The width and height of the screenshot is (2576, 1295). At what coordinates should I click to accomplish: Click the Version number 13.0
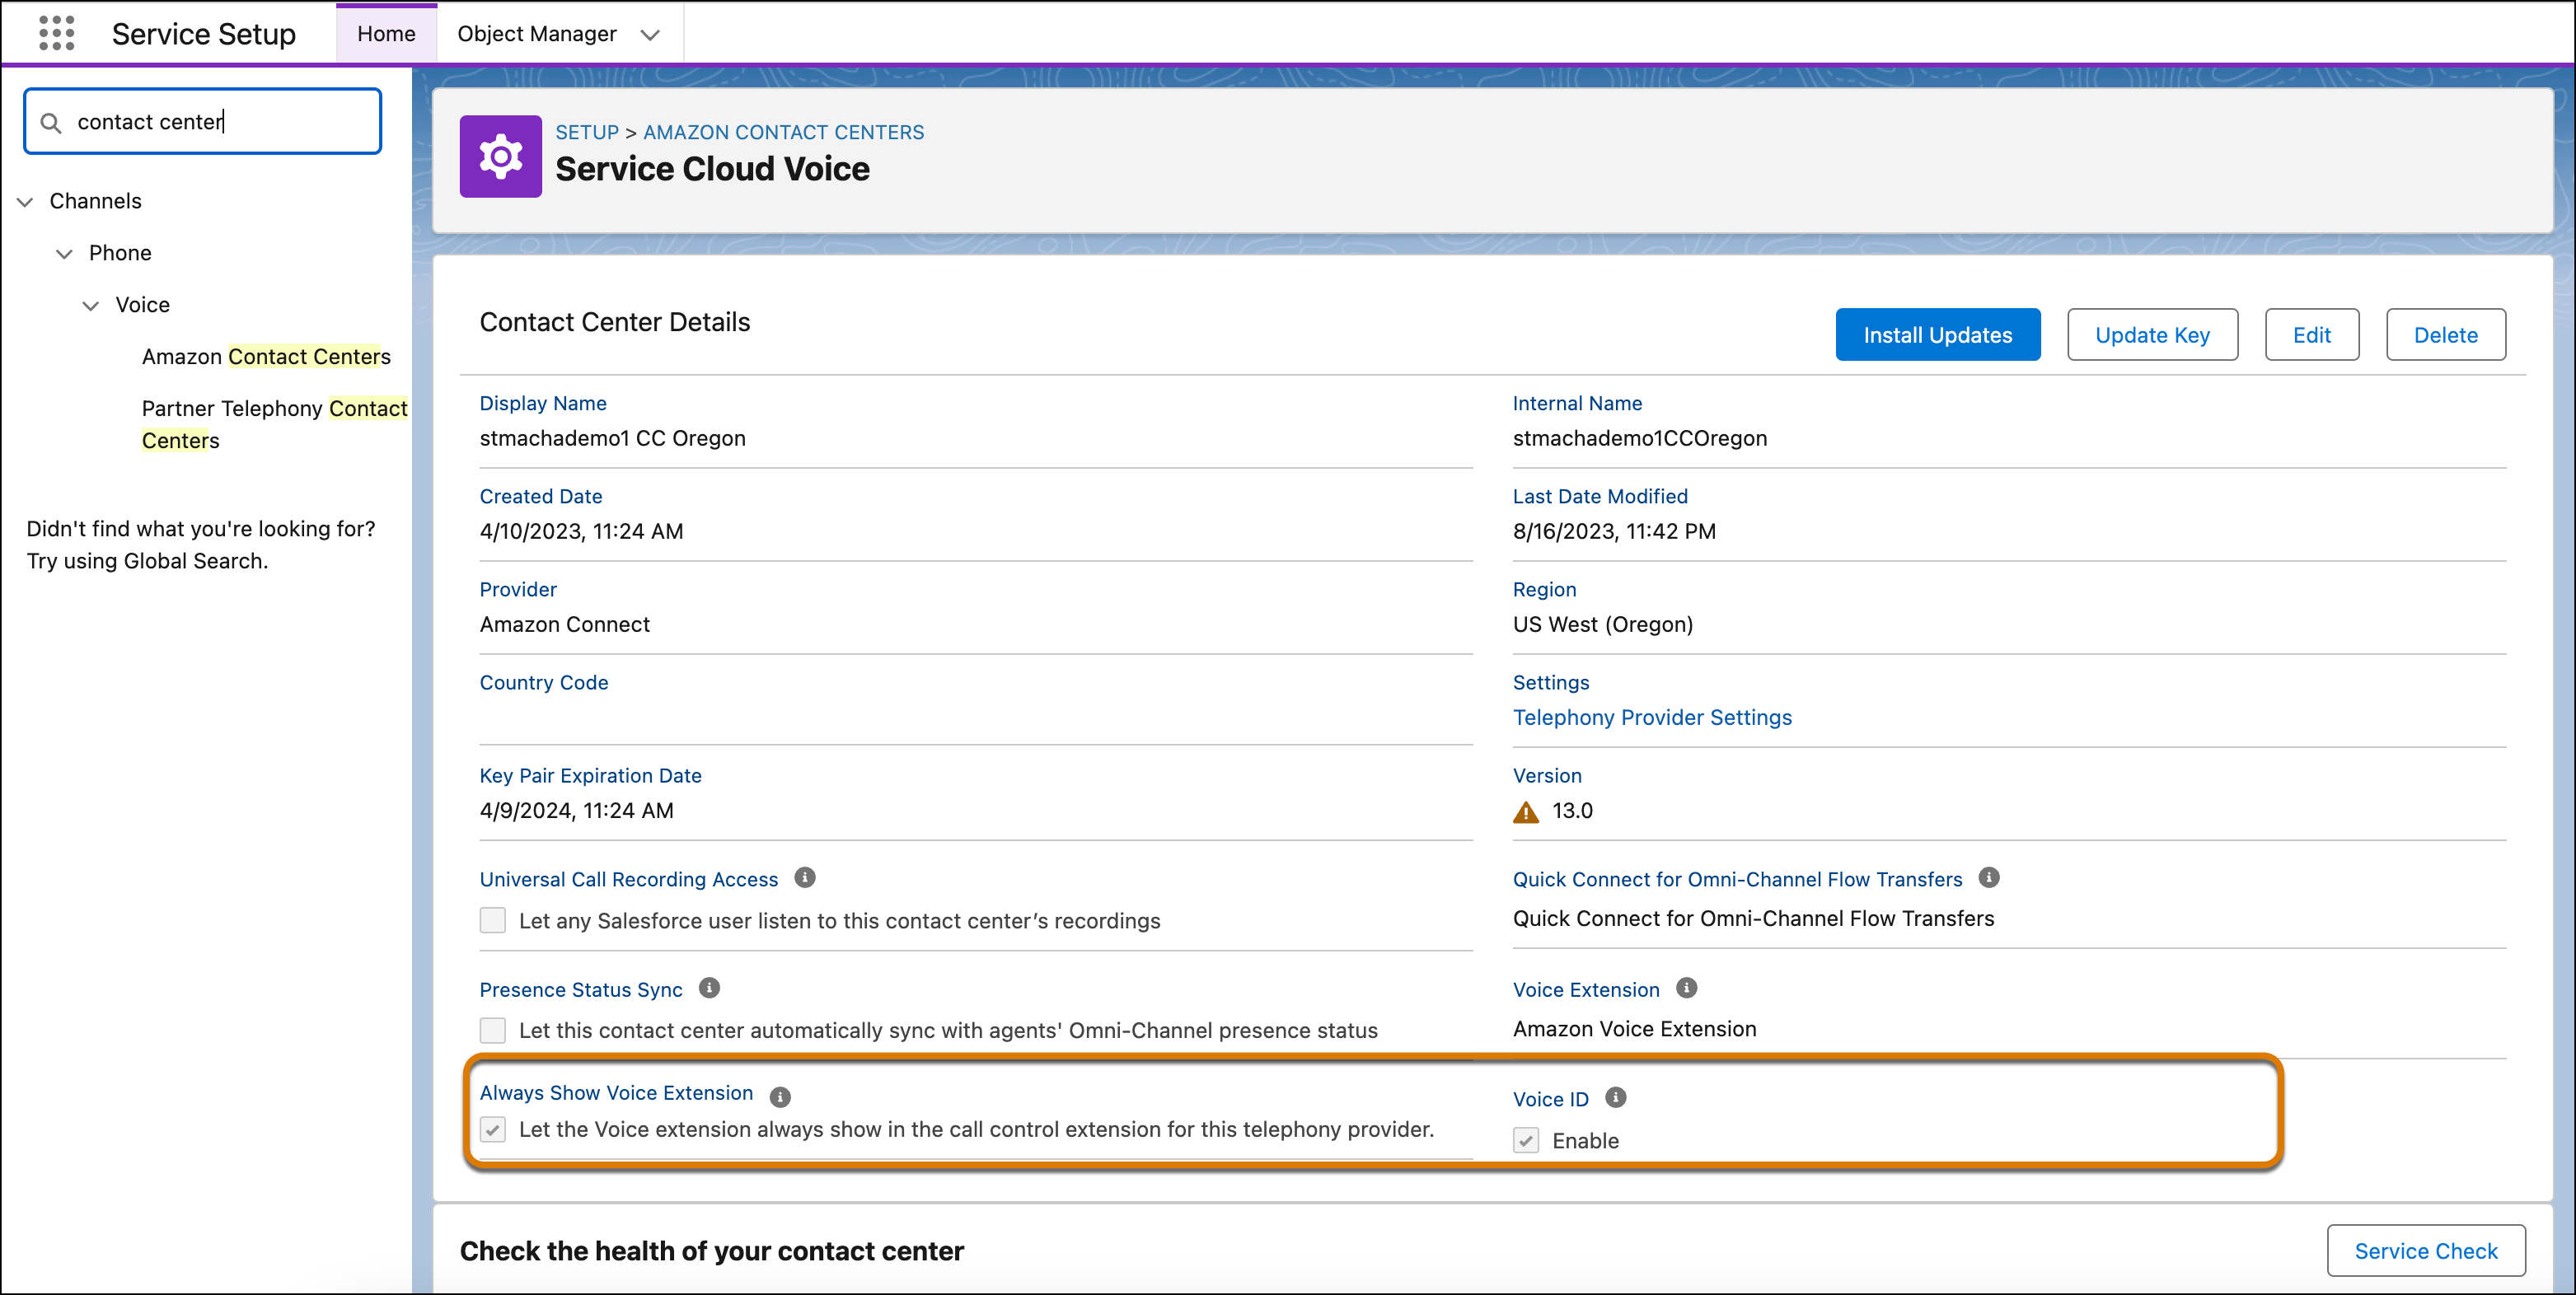[x=1573, y=810]
